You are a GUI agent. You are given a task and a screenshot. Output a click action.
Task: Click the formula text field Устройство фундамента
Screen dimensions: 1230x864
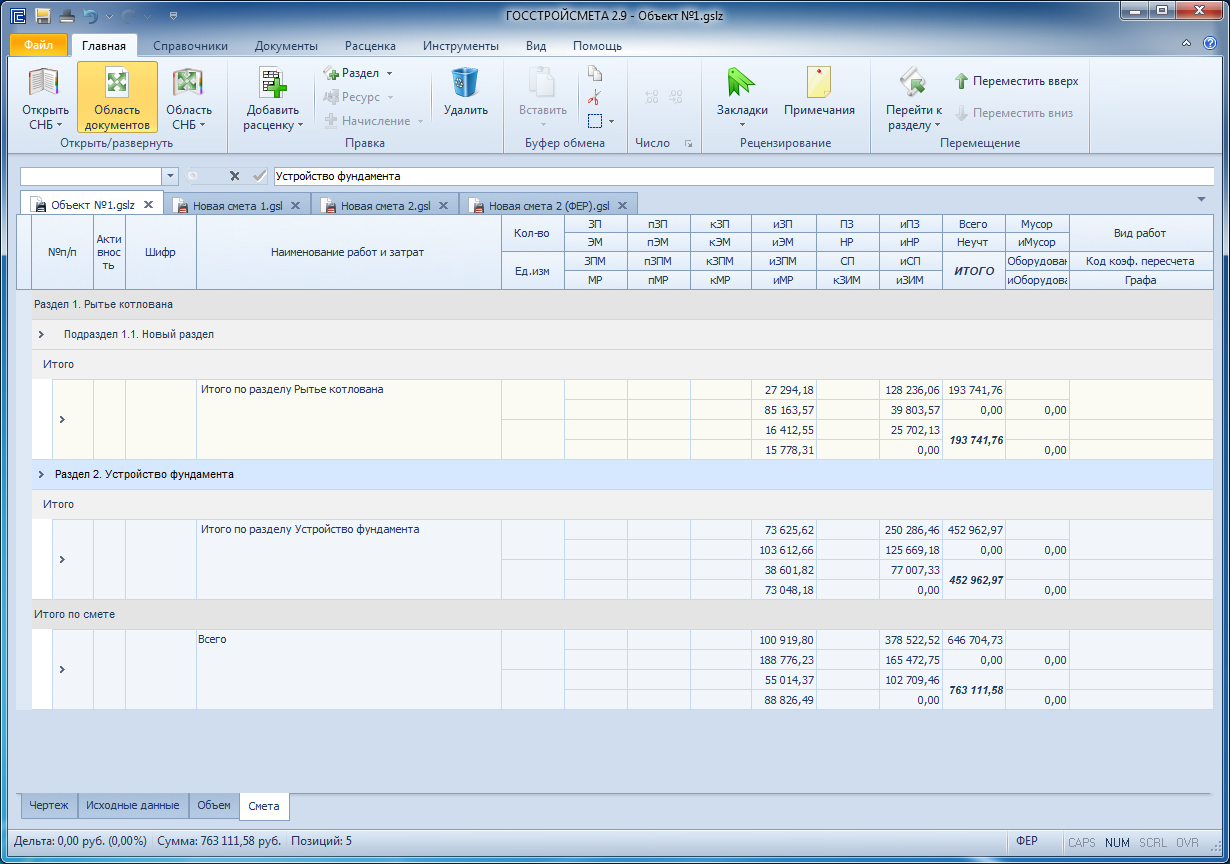(744, 176)
